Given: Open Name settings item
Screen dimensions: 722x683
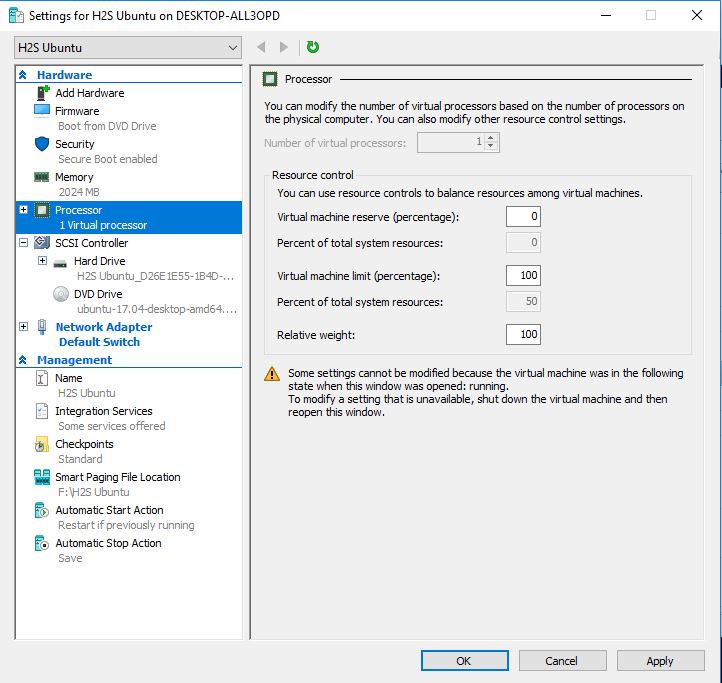Looking at the screenshot, I should click(69, 378).
